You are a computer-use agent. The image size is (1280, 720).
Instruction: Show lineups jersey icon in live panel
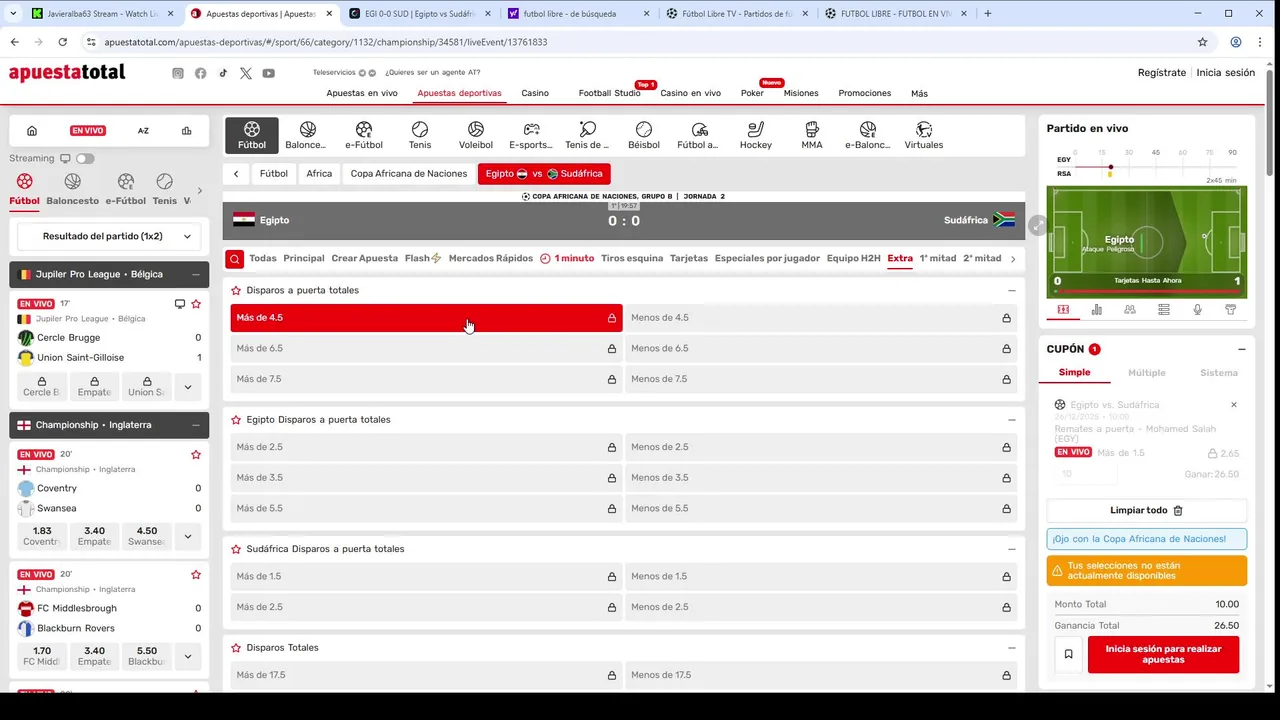pyautogui.click(x=1231, y=310)
